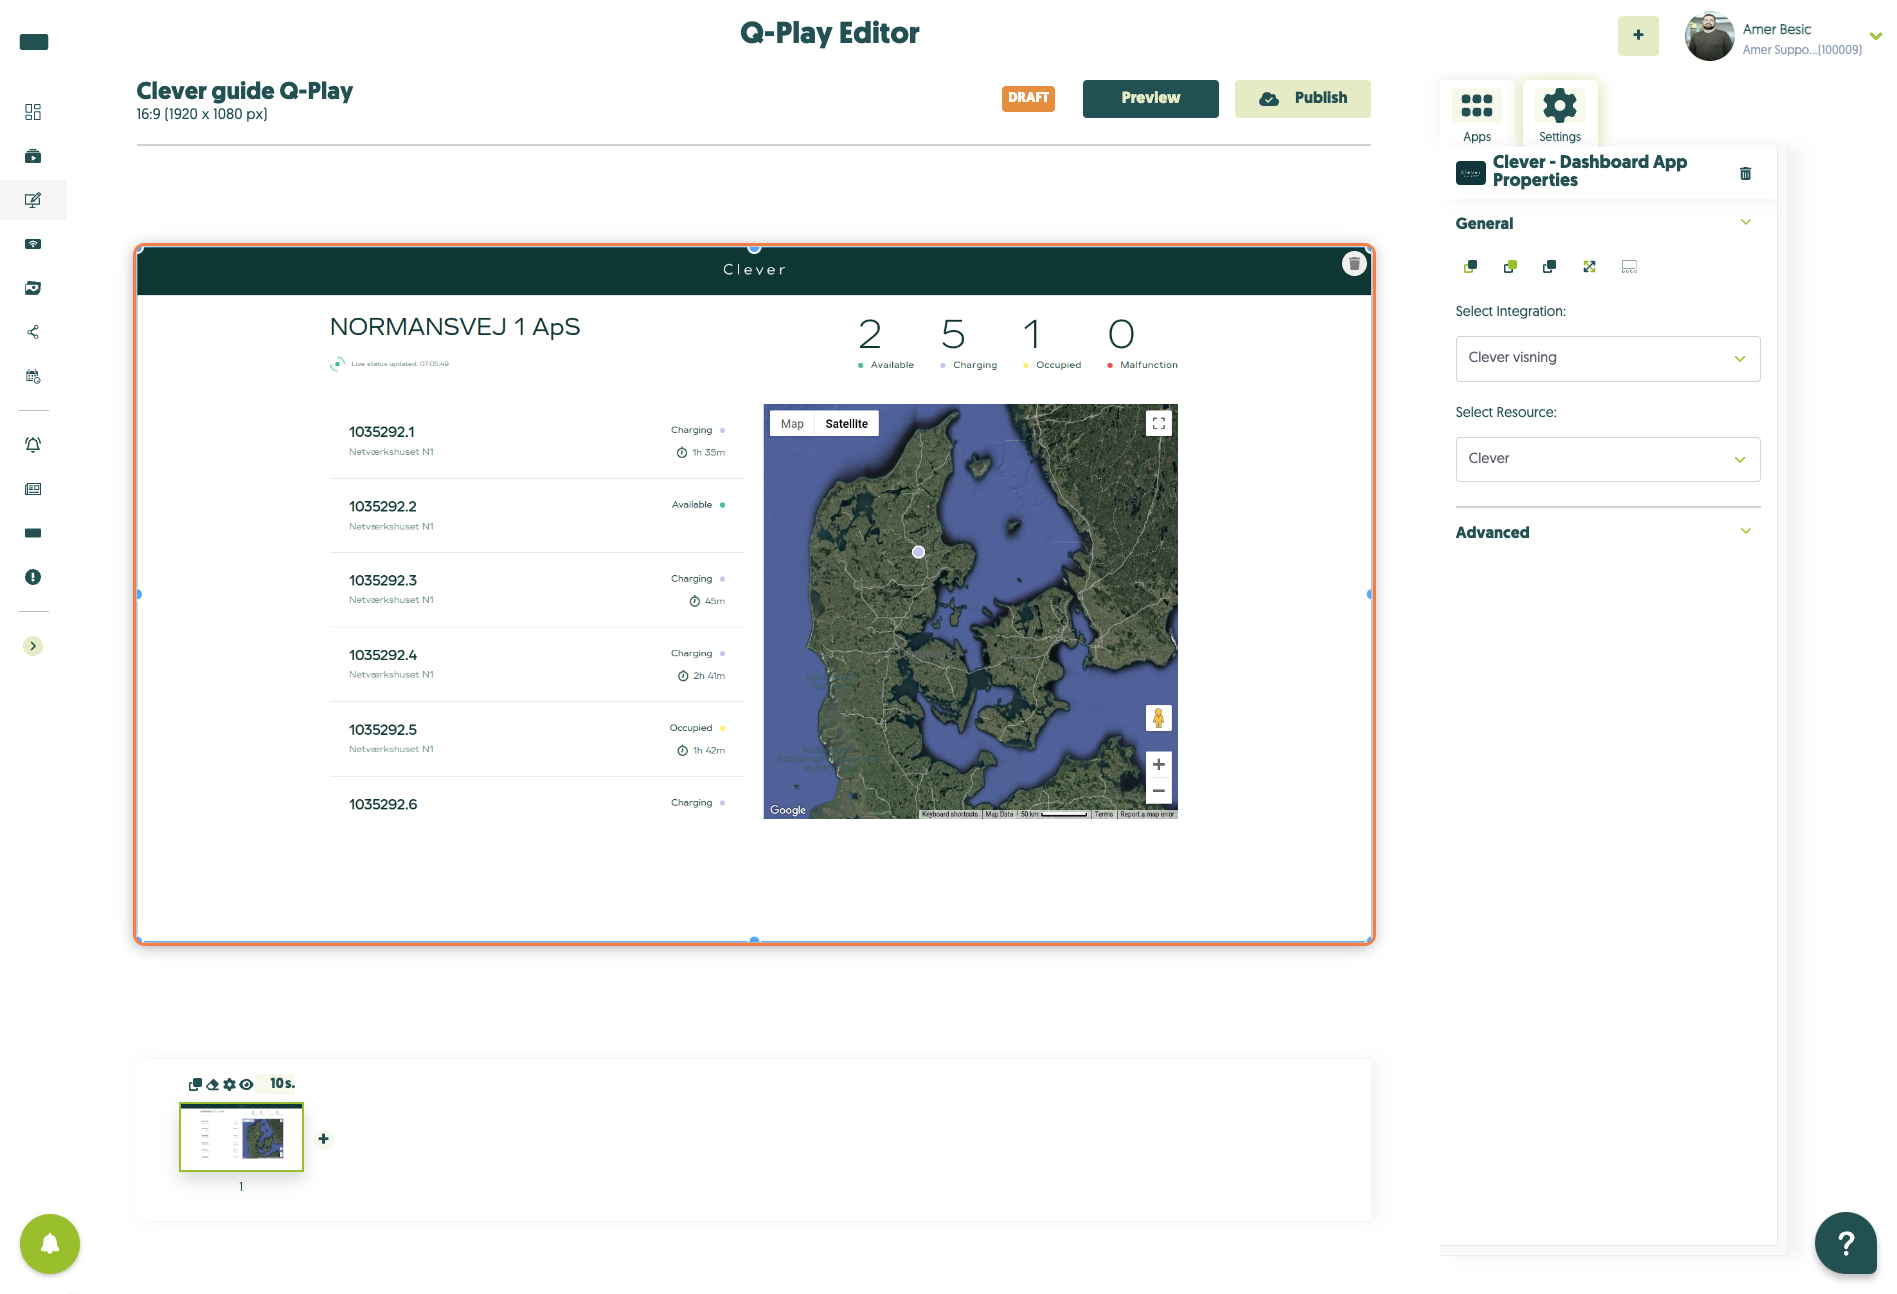Click the fullscreen expand arrows icon

(x=1589, y=266)
